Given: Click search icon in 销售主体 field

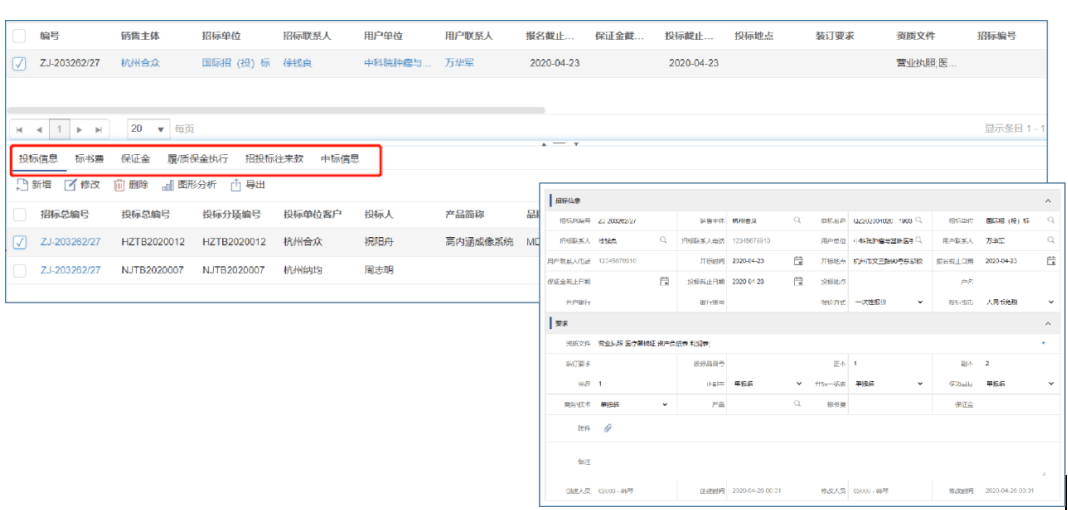Looking at the screenshot, I should [798, 221].
